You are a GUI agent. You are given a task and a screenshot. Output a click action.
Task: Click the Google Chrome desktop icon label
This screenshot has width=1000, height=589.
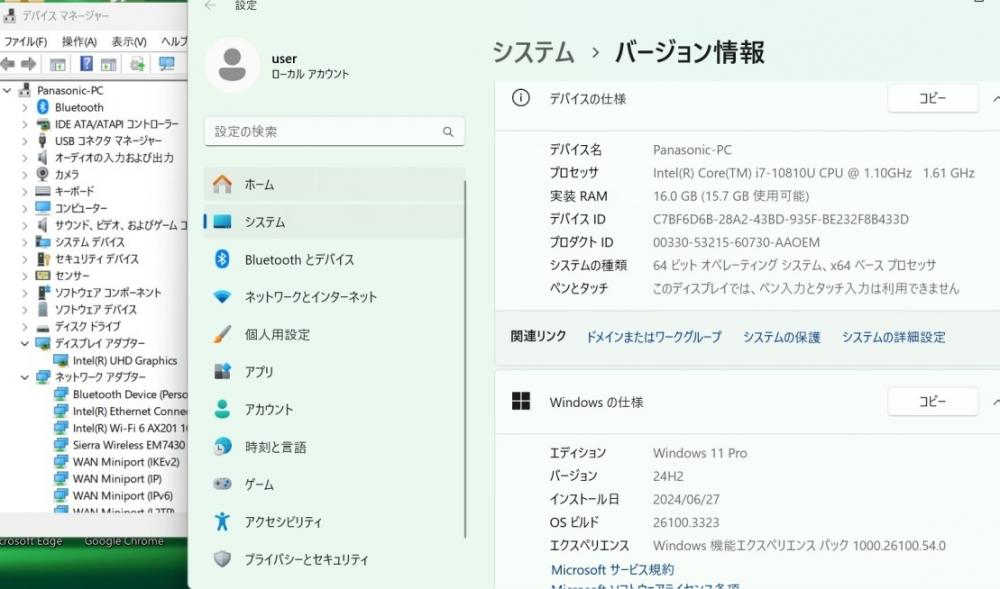[124, 541]
